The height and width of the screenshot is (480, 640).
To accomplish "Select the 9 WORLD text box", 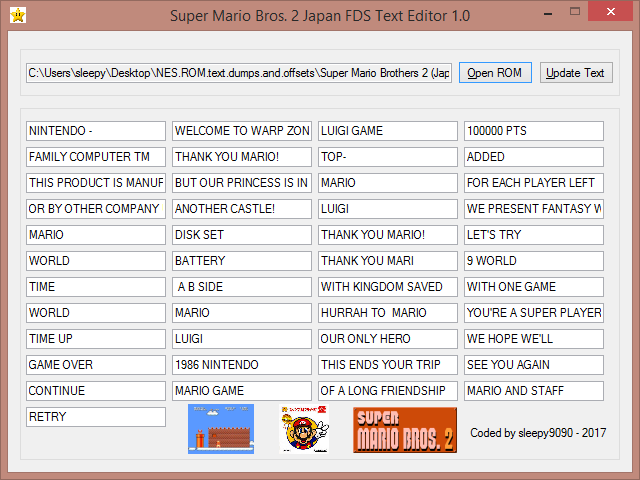I will click(x=534, y=261).
